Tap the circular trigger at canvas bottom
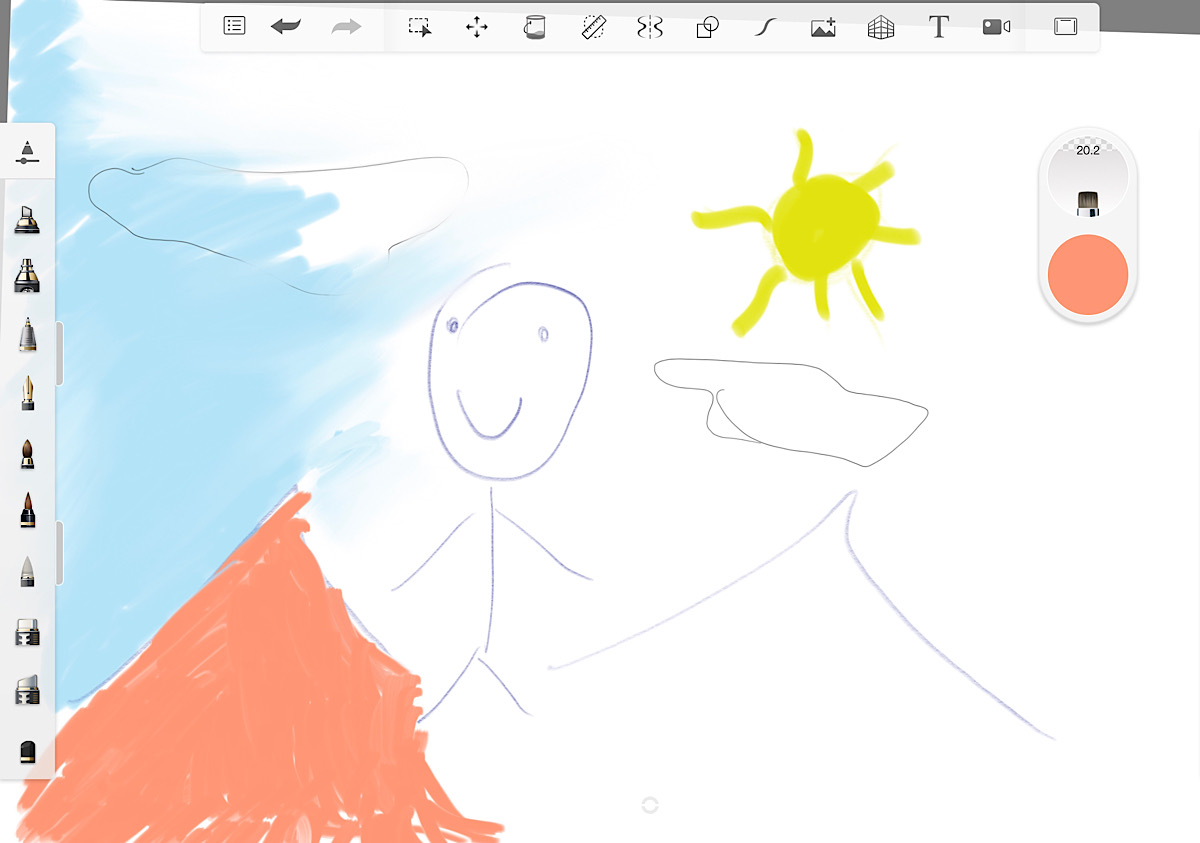 tap(649, 805)
